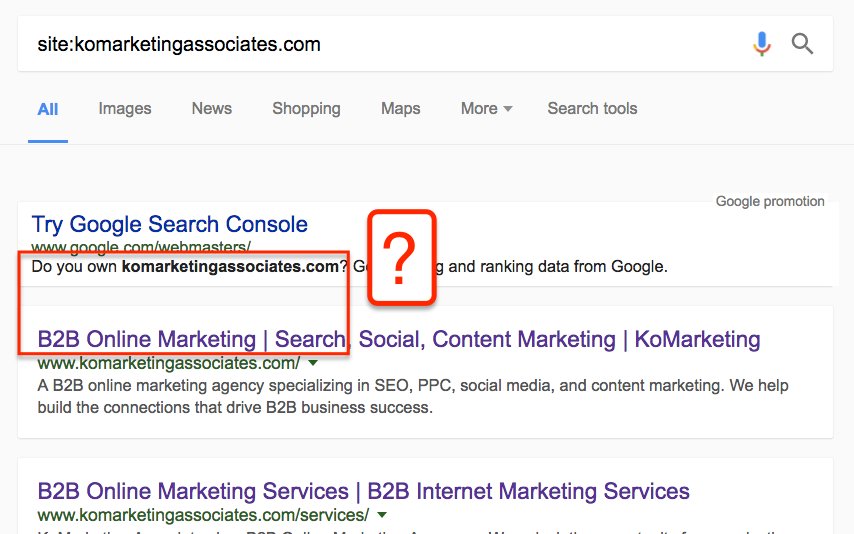
Task: Open the B2B Online Marketing KoMarketing result
Action: [x=398, y=339]
